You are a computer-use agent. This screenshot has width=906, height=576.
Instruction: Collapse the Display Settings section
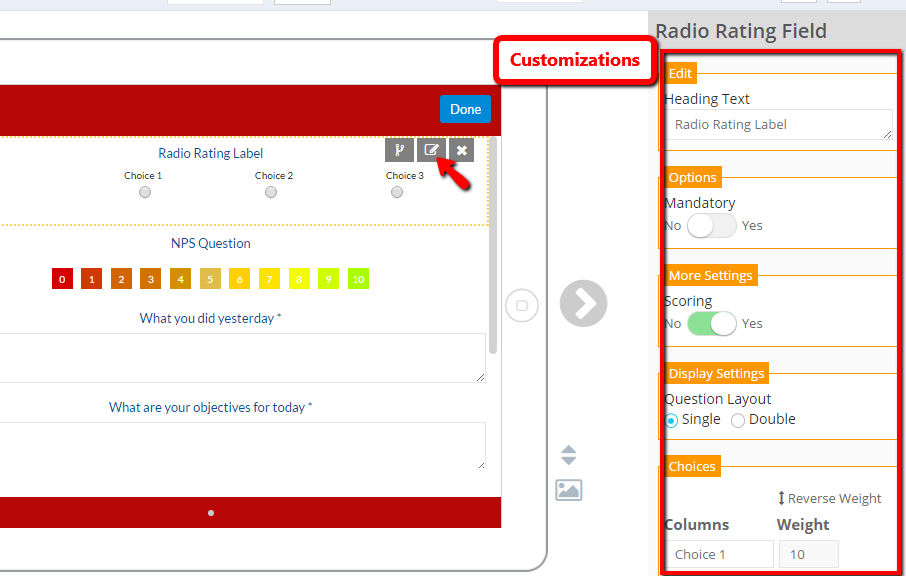[x=716, y=373]
